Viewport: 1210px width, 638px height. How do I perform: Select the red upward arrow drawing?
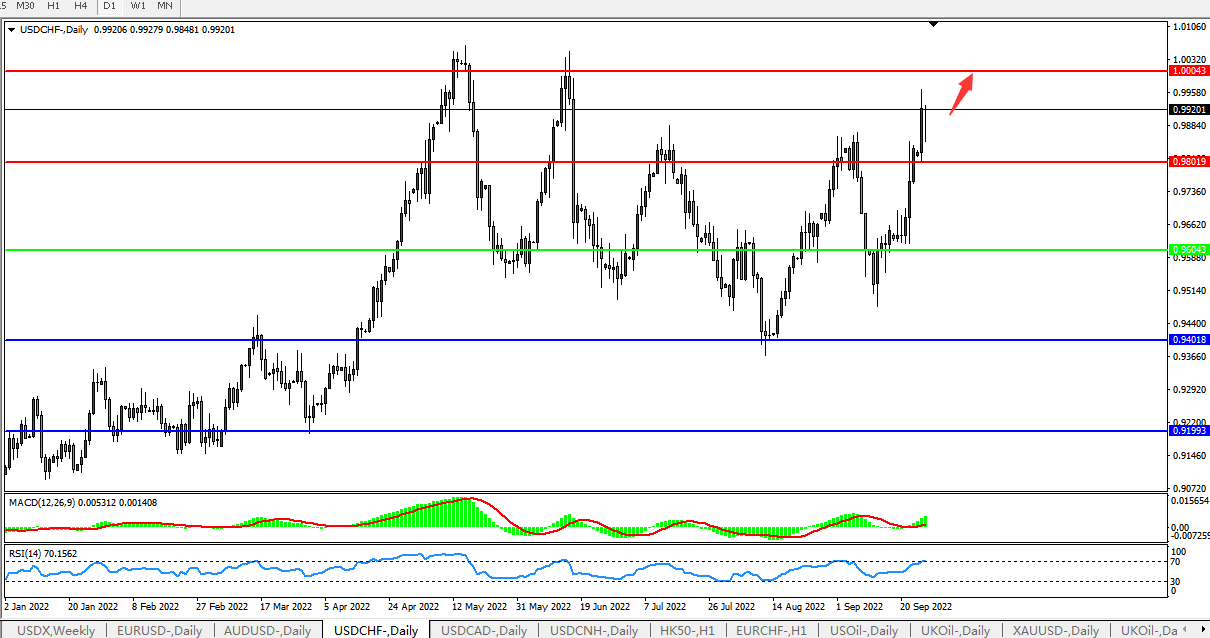[961, 94]
